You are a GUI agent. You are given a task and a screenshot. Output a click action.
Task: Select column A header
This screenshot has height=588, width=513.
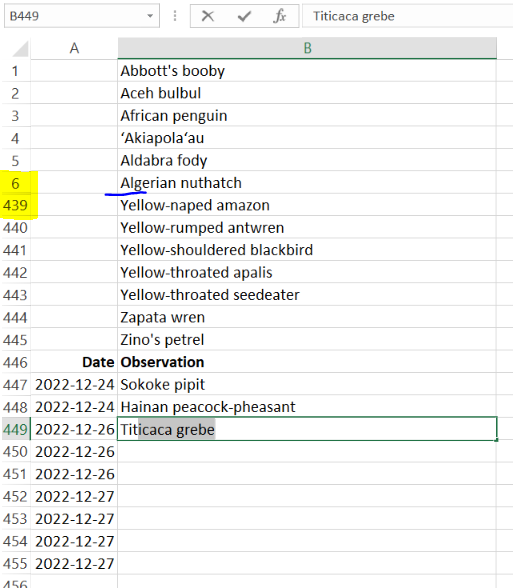[x=74, y=48]
